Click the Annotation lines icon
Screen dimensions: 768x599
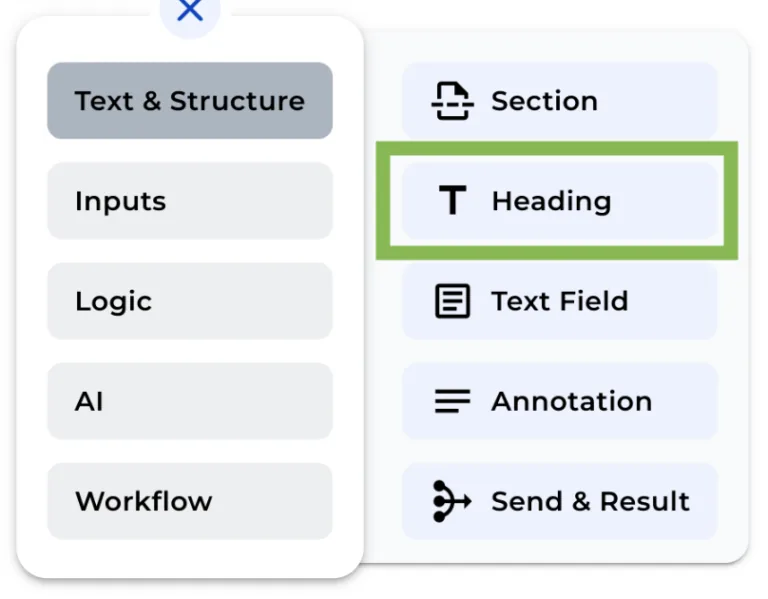(x=453, y=401)
